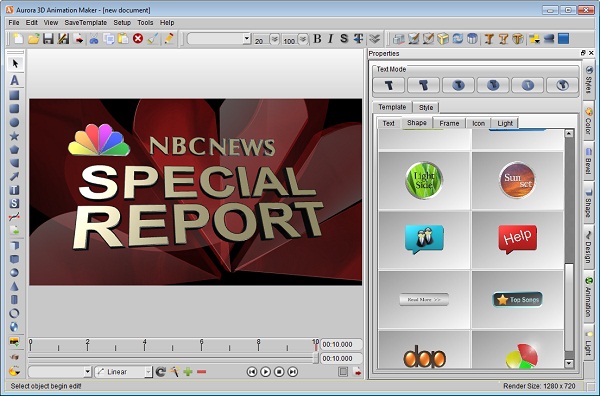Pick the Light Side green shape template
The image size is (600, 396).
(x=424, y=180)
